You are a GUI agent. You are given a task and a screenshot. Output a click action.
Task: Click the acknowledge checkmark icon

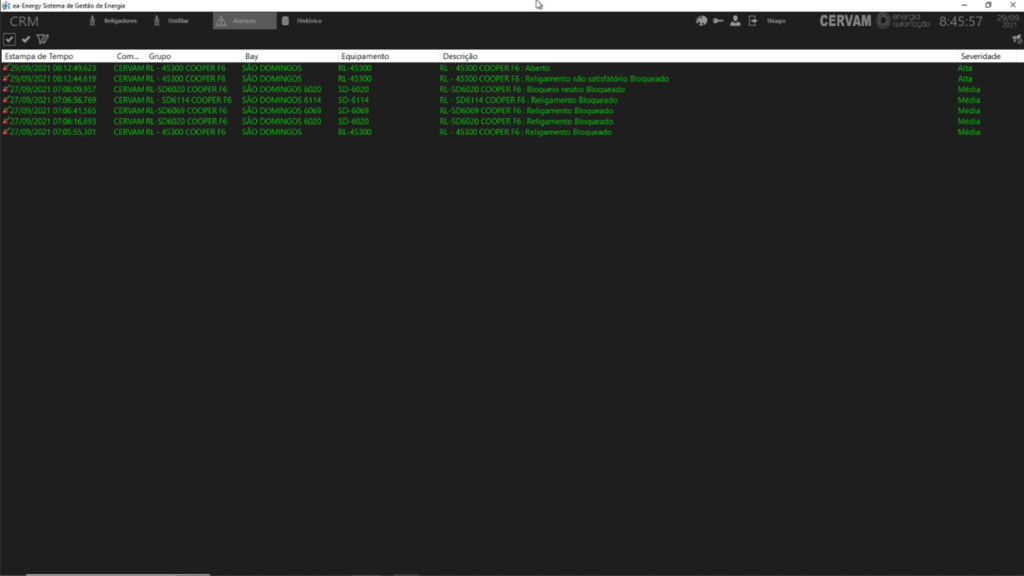[x=26, y=39]
